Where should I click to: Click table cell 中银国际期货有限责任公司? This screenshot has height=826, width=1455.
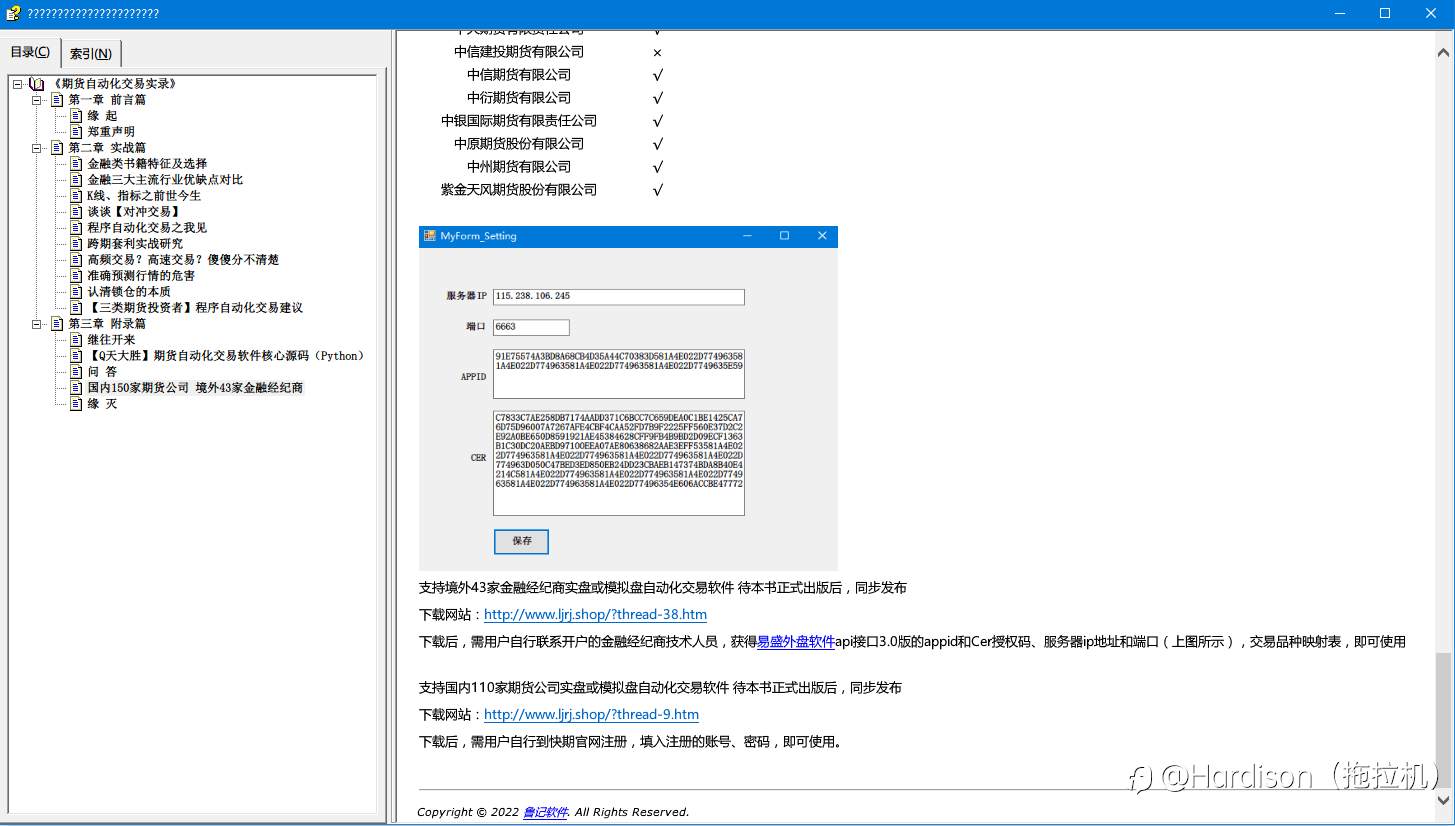click(x=519, y=121)
